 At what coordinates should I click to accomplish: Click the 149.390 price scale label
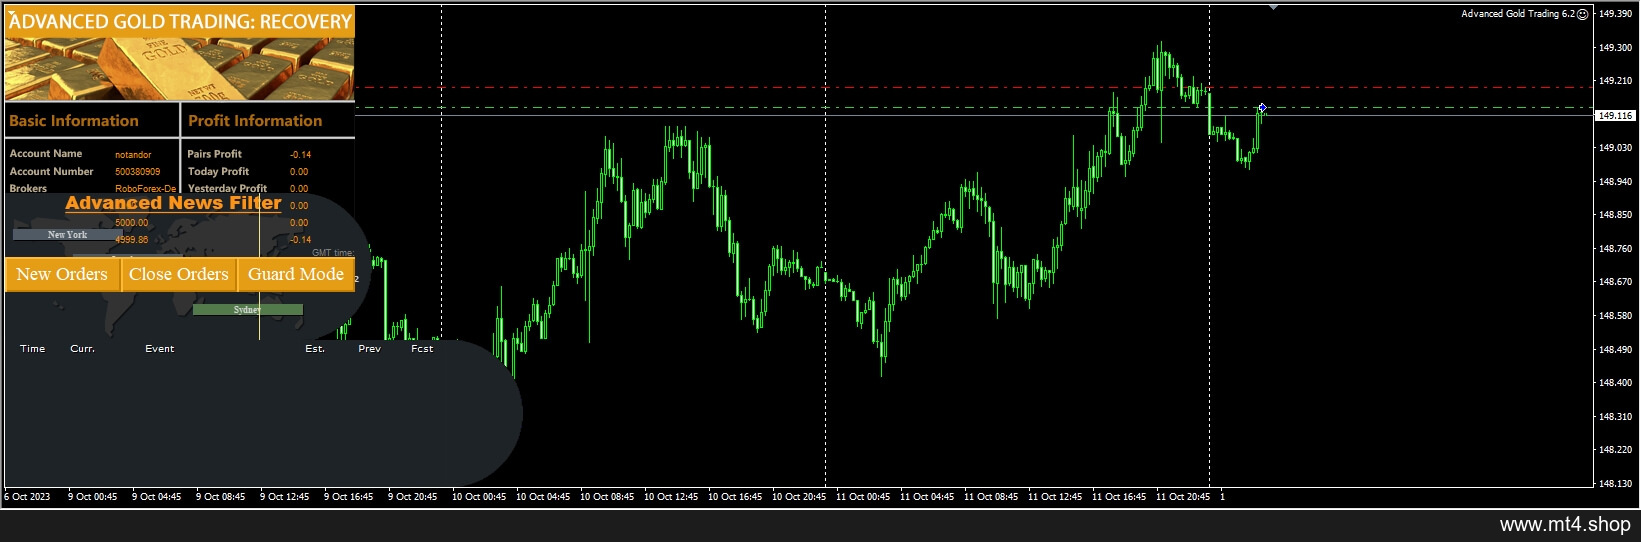point(1616,14)
